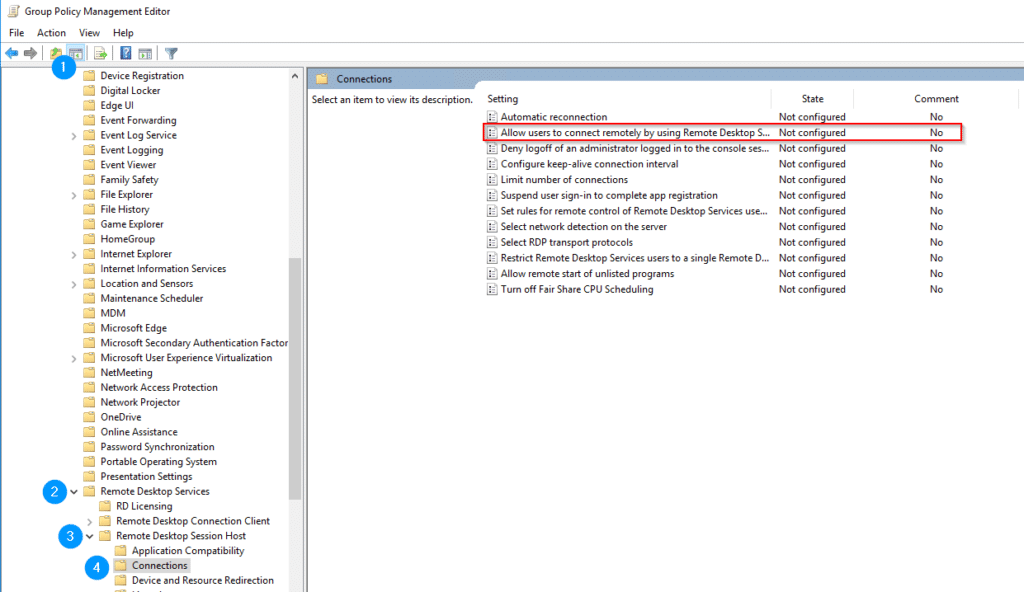Select 'Allow users to connect remotely' setting

[x=635, y=132]
